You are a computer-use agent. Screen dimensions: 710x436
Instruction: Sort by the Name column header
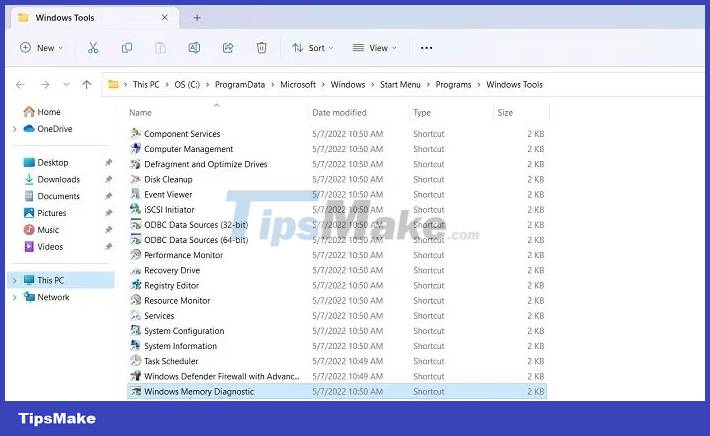[140, 113]
